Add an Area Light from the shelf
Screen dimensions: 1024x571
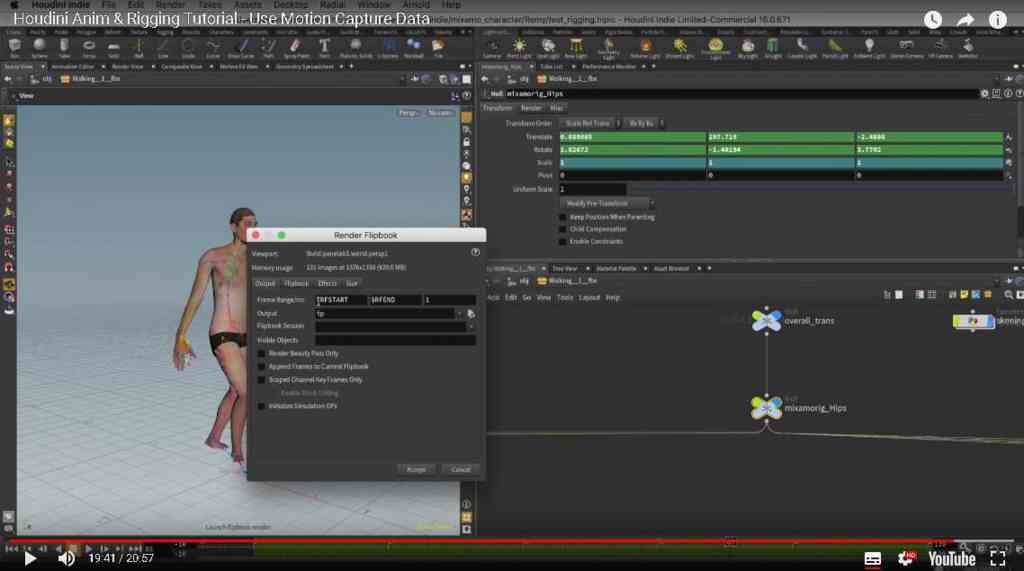click(575, 47)
